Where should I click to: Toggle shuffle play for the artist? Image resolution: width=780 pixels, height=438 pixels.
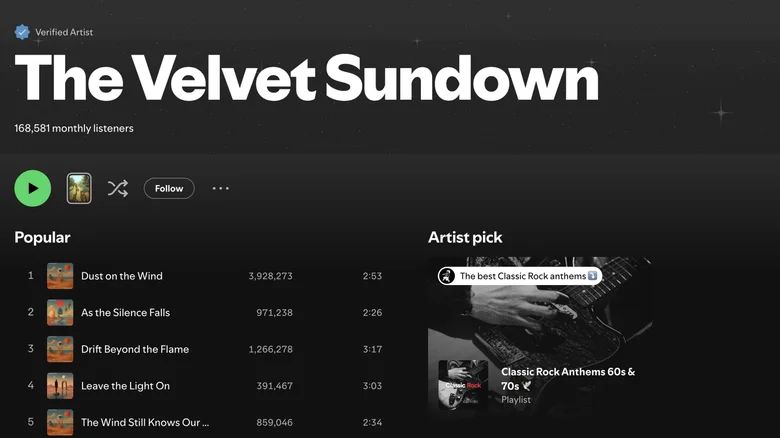point(118,188)
